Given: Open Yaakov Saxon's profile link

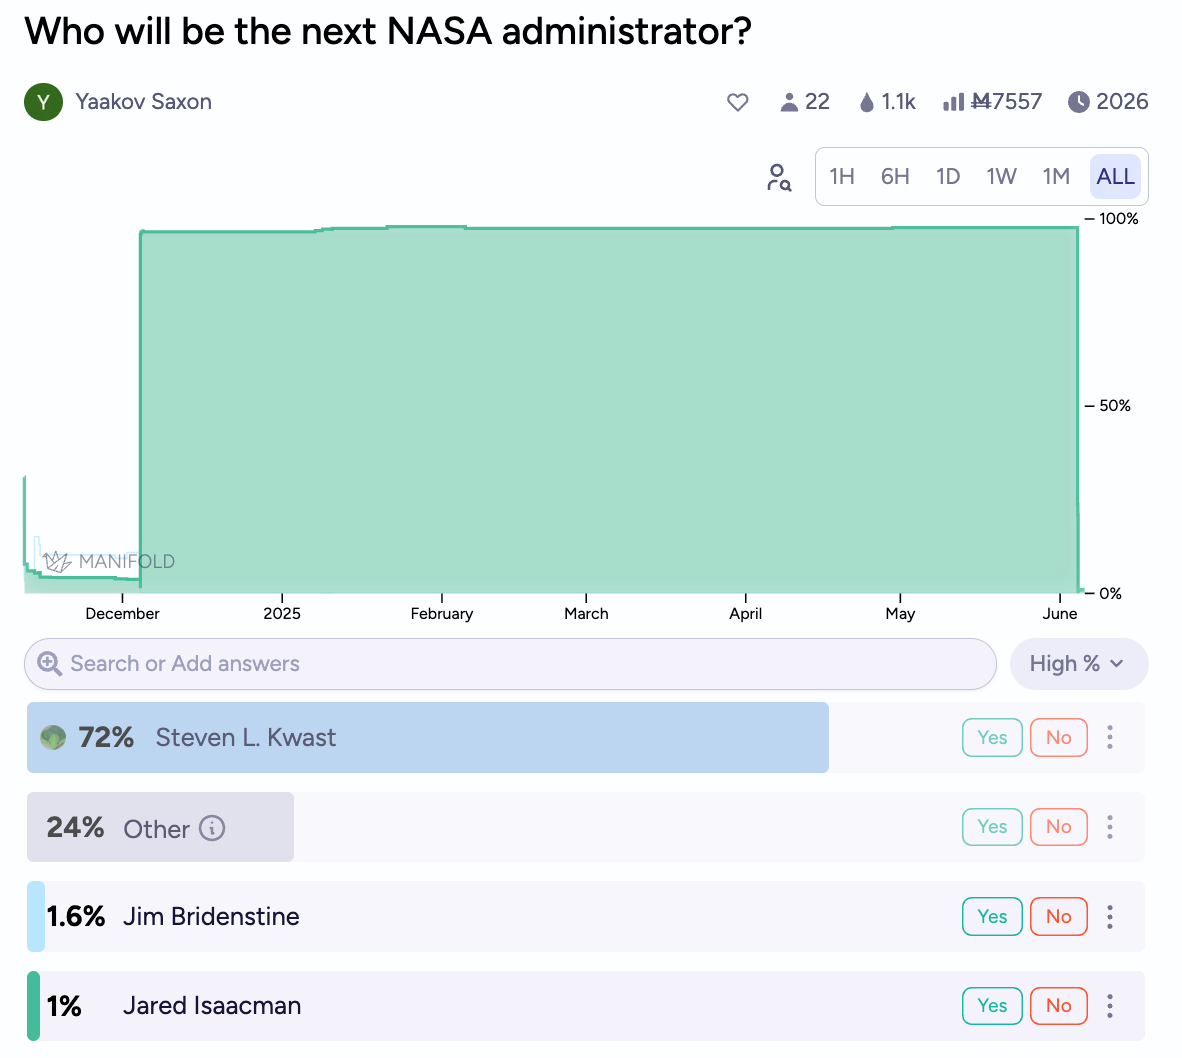Looking at the screenshot, I should [x=143, y=102].
